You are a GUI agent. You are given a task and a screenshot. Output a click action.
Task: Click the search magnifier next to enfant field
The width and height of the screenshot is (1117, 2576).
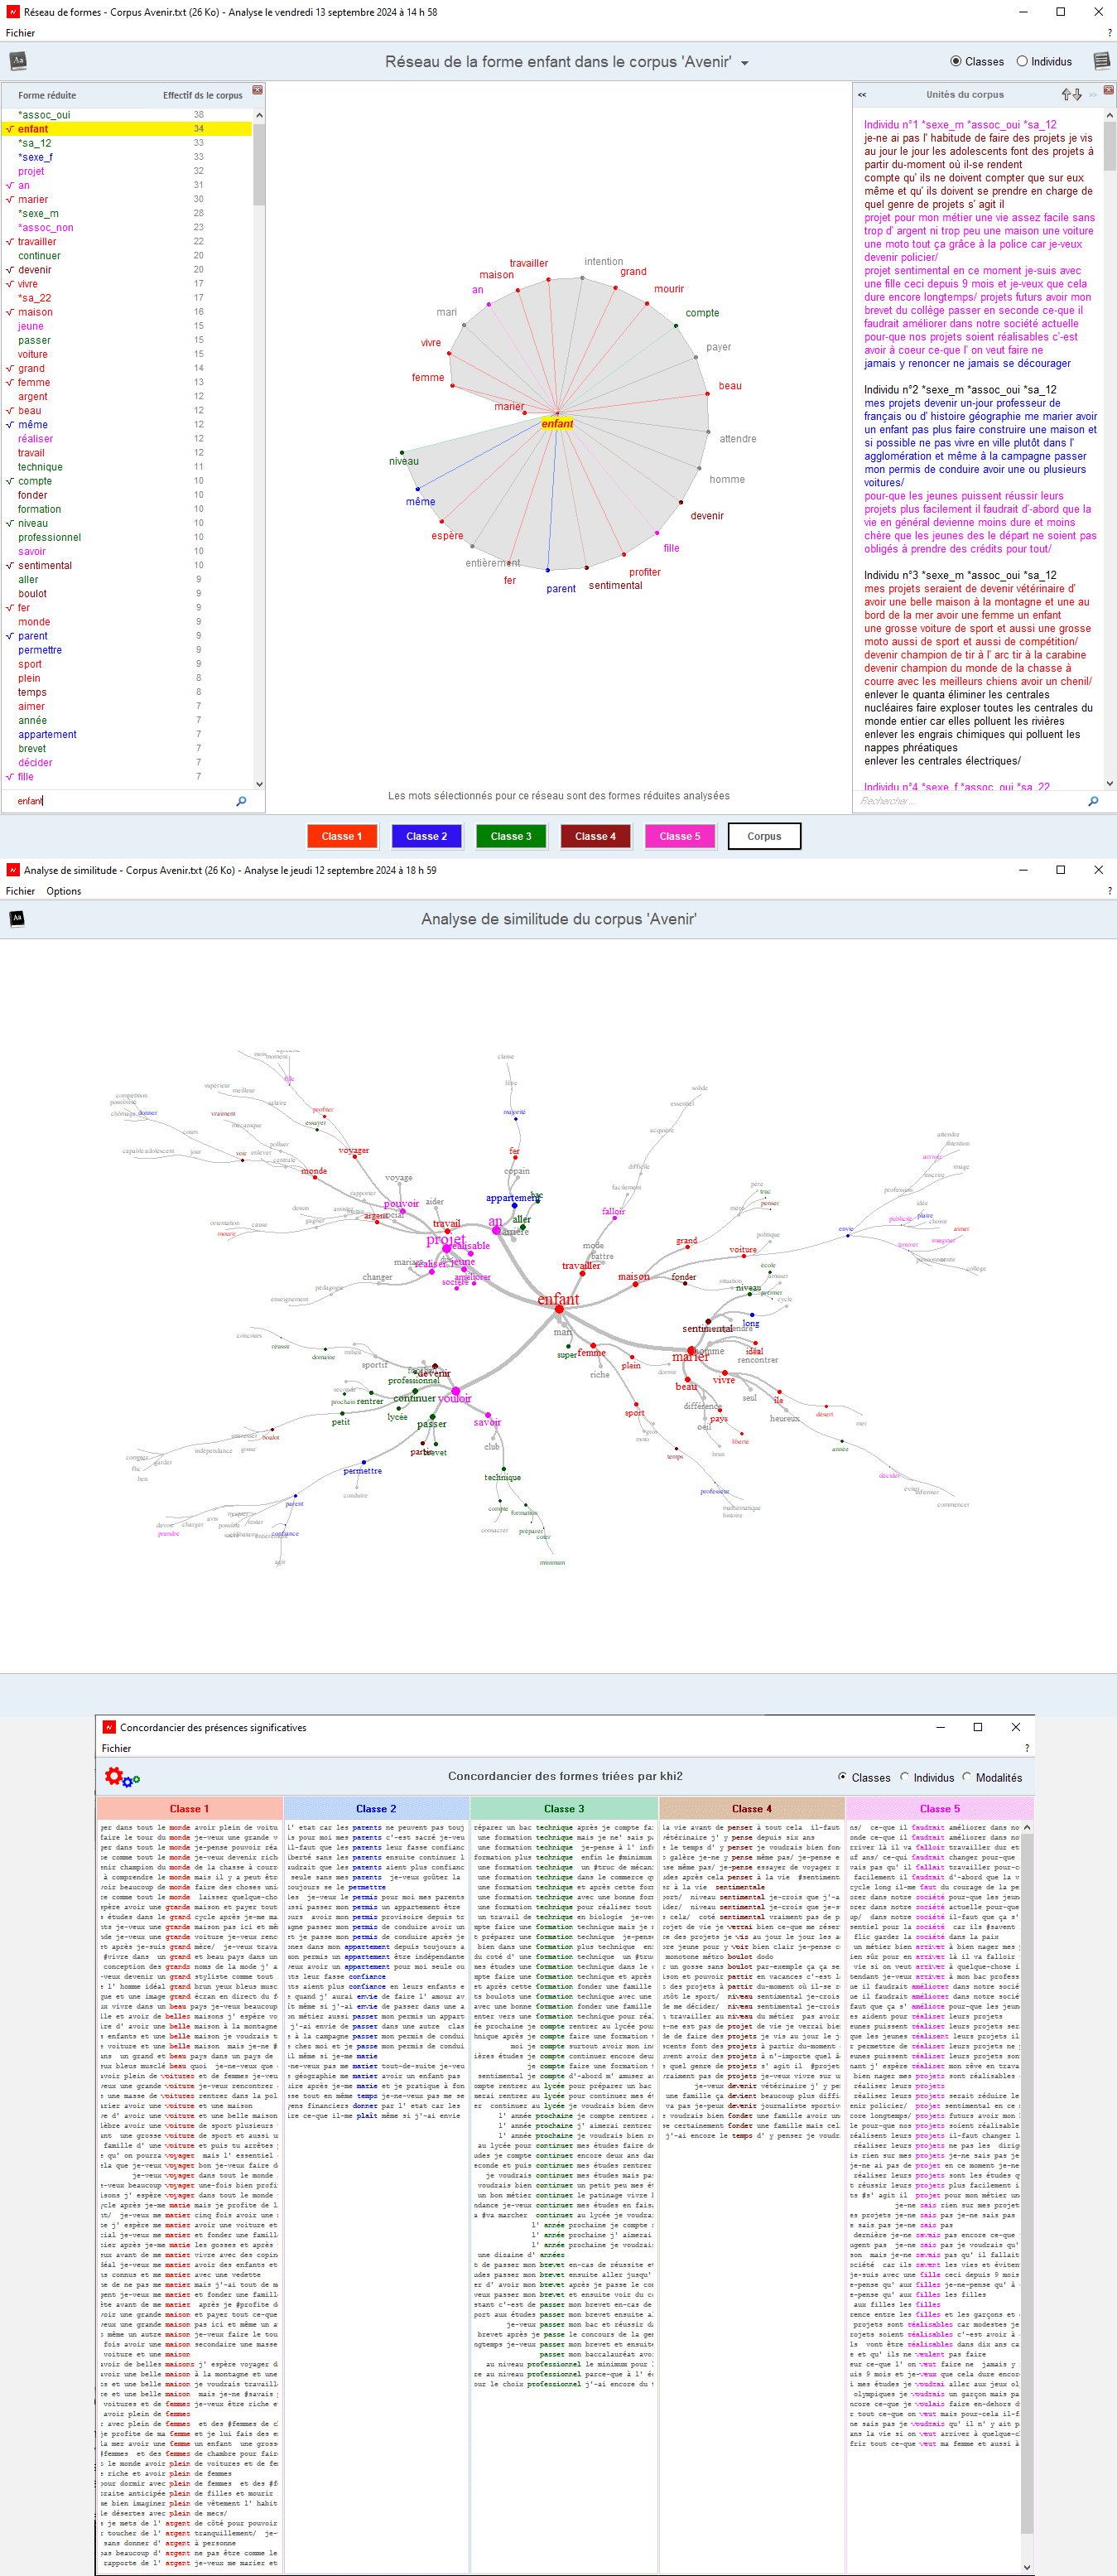(241, 801)
